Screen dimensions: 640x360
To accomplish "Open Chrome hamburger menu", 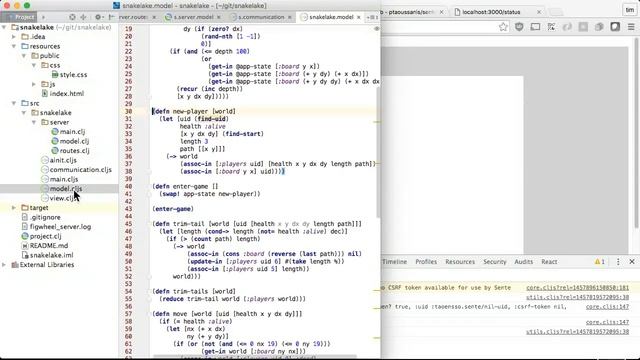I will [x=631, y=27].
